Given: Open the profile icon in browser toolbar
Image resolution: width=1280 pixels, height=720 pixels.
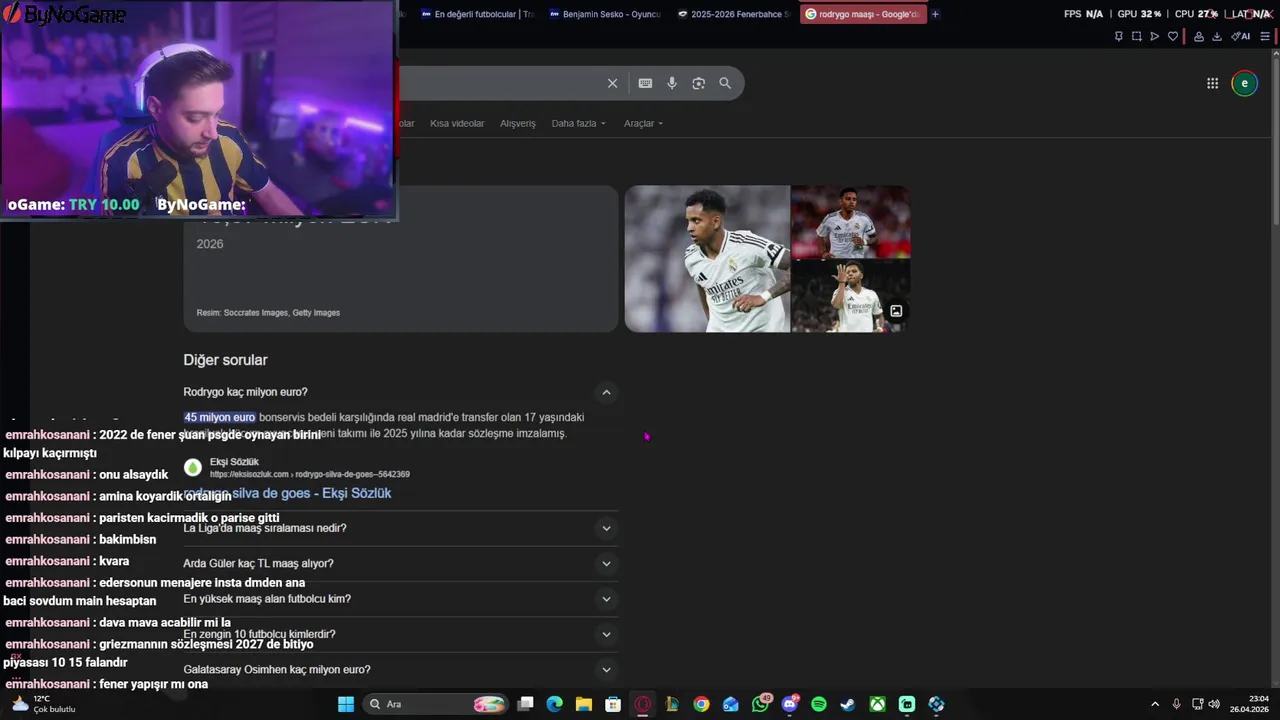Looking at the screenshot, I should pos(1199,36).
